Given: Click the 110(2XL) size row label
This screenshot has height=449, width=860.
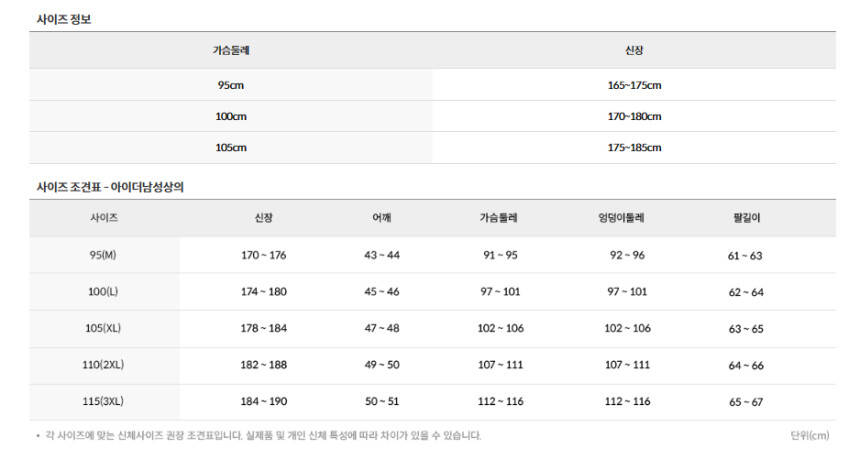Looking at the screenshot, I should click(104, 365).
